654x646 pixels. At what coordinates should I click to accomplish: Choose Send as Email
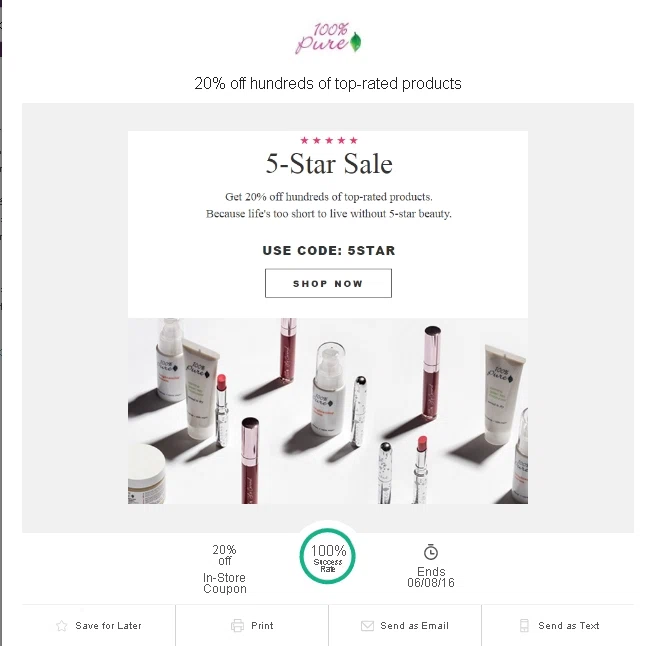[405, 626]
